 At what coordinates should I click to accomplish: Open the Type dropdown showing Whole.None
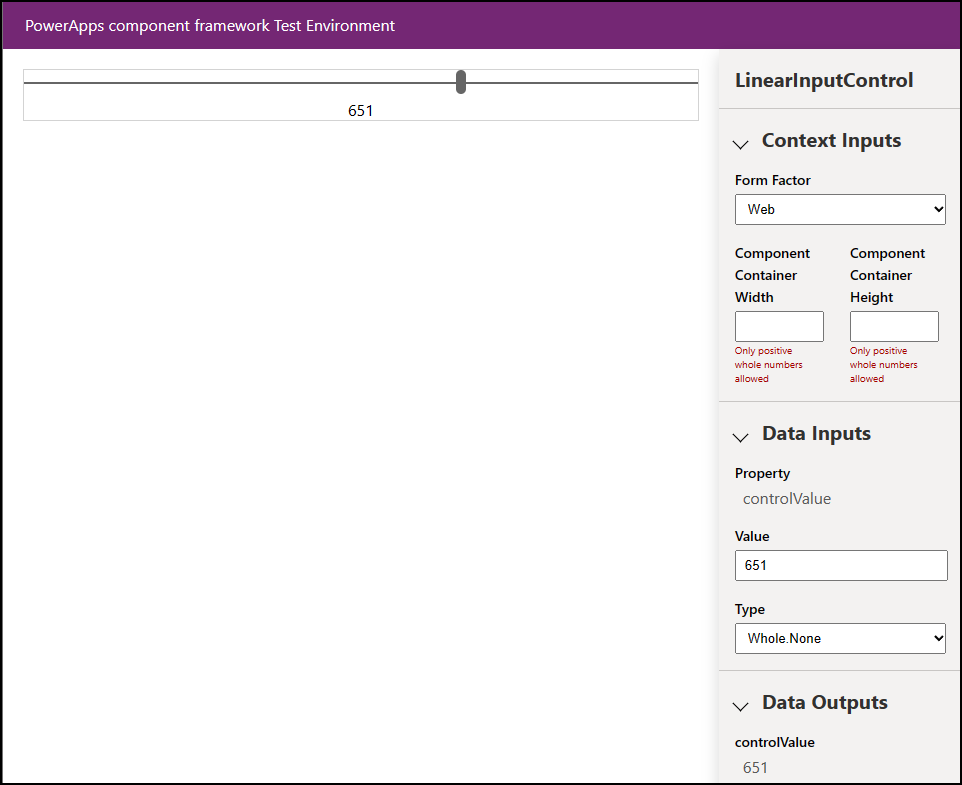840,638
